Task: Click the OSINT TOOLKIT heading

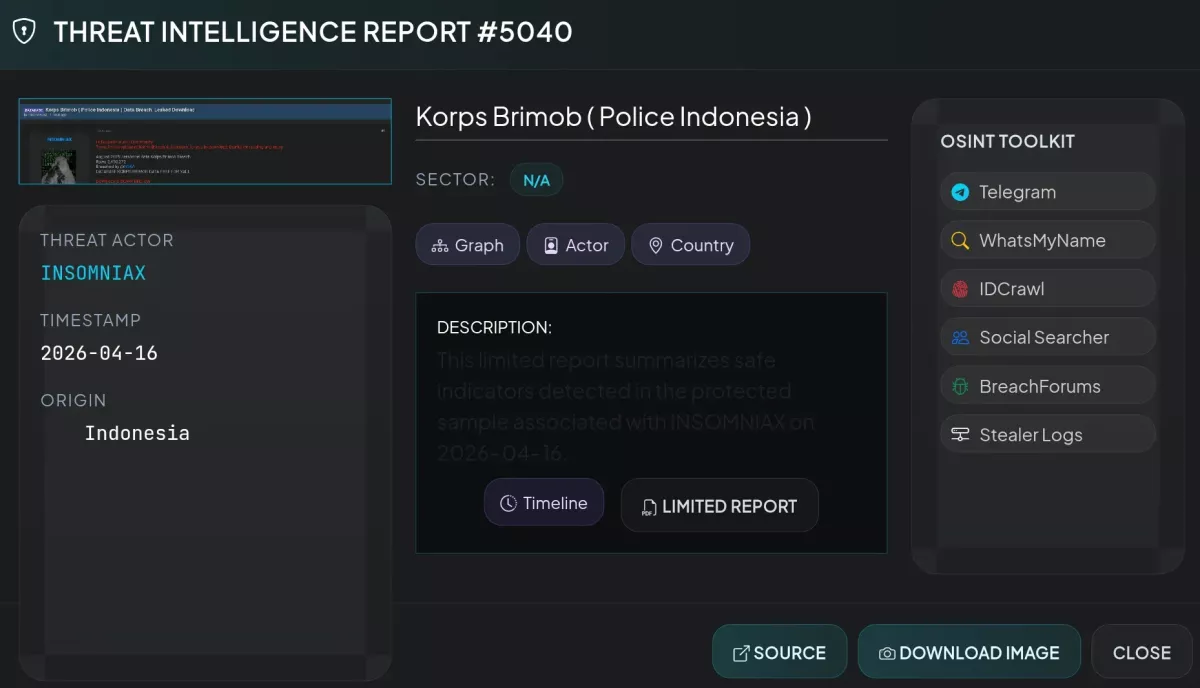Action: 1007,141
